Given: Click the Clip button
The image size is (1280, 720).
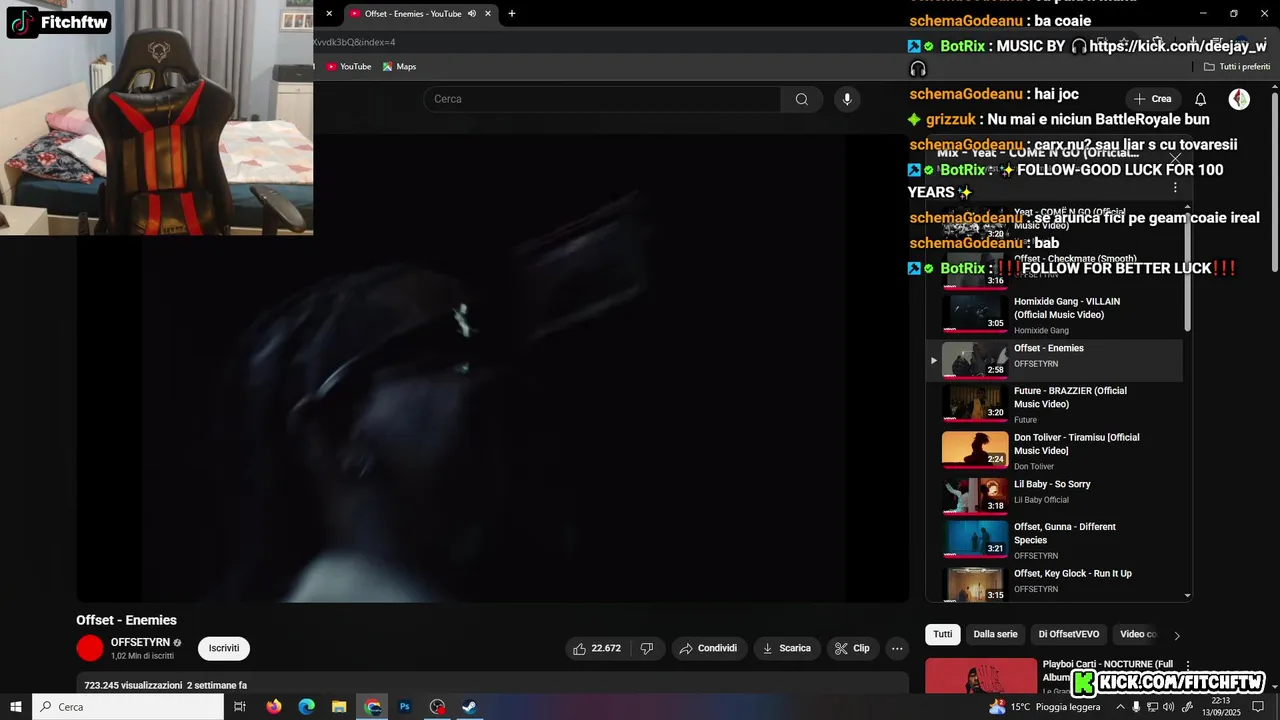Looking at the screenshot, I should [x=852, y=648].
